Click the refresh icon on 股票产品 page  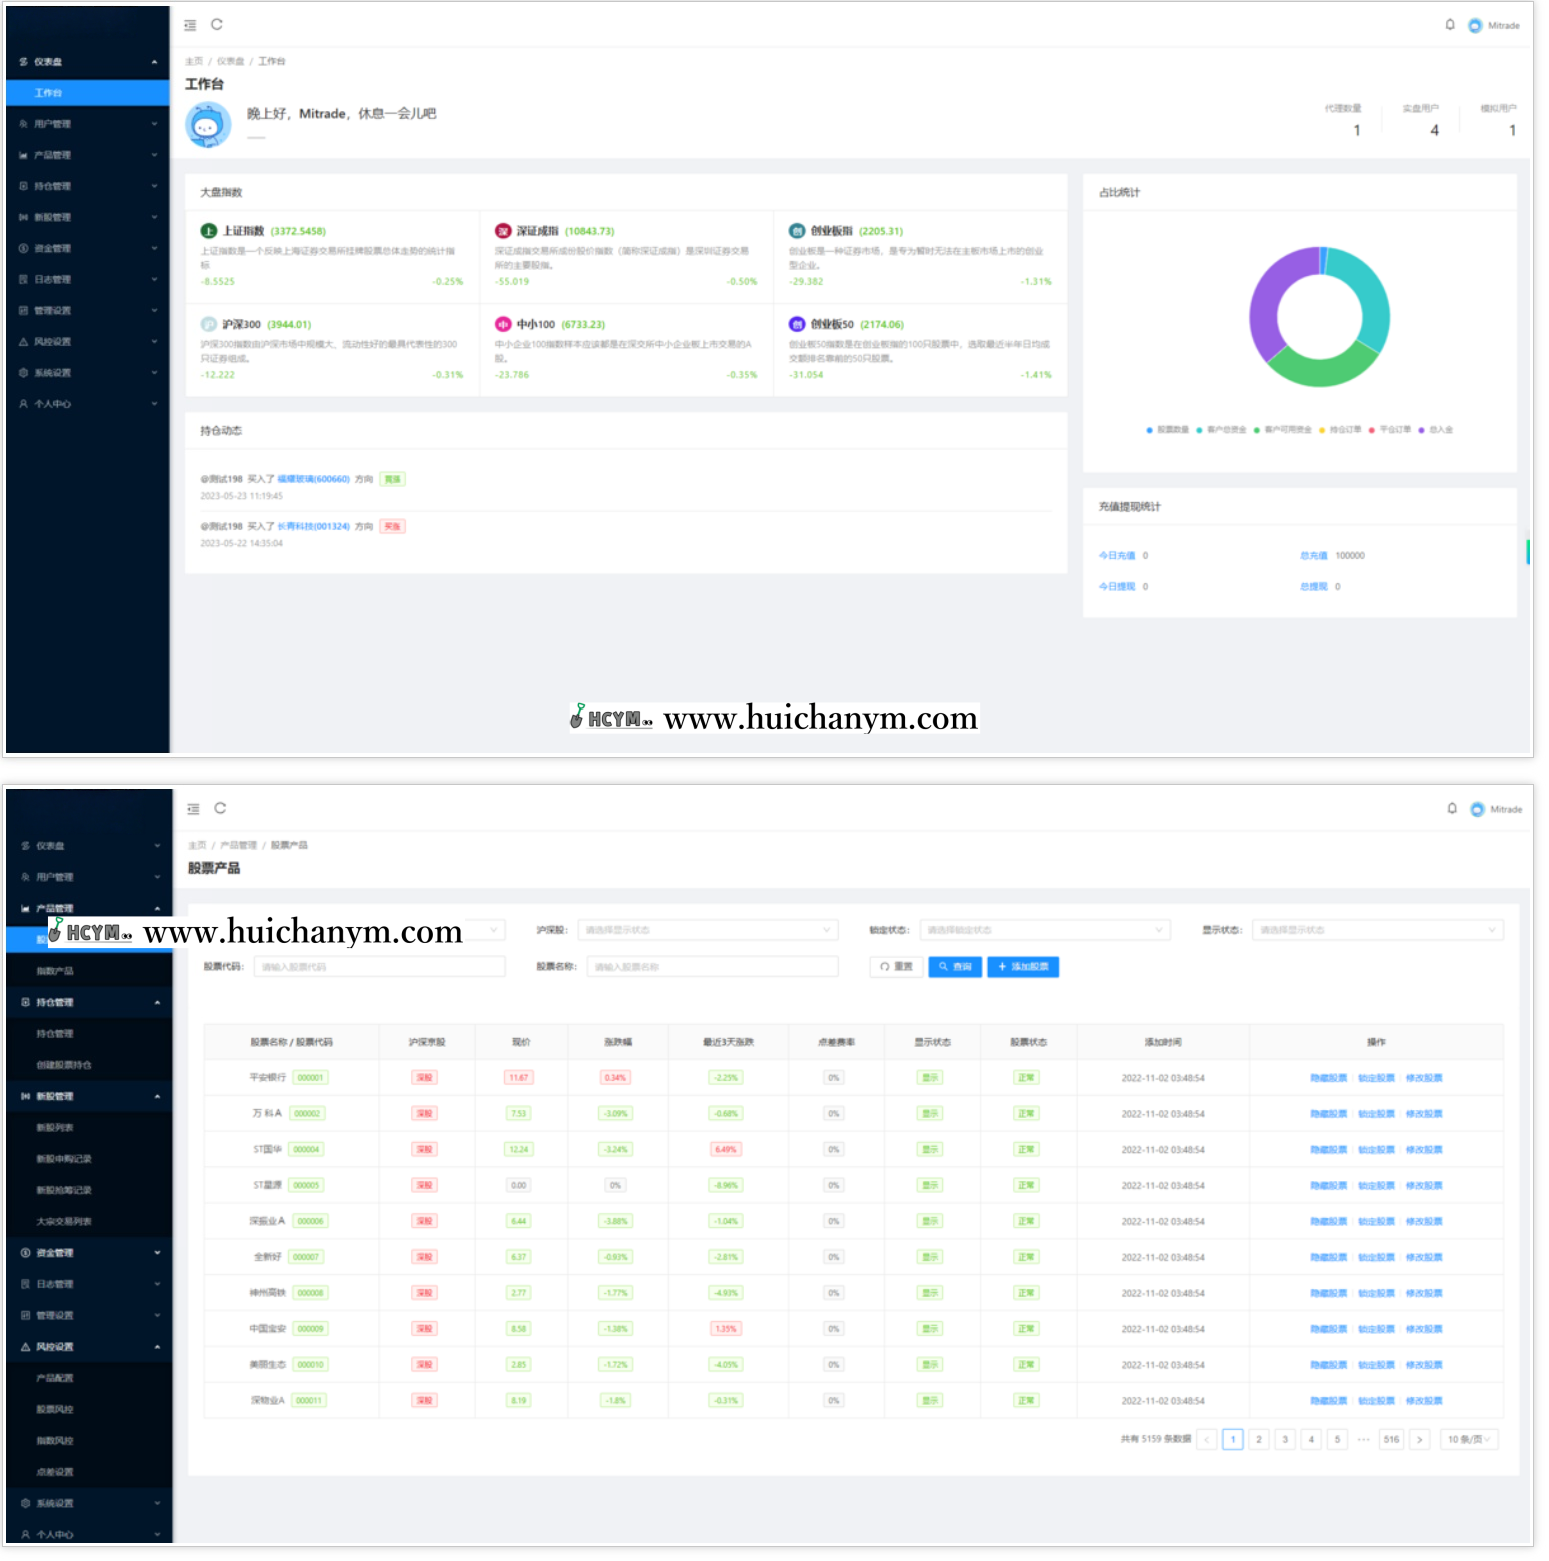pos(220,808)
